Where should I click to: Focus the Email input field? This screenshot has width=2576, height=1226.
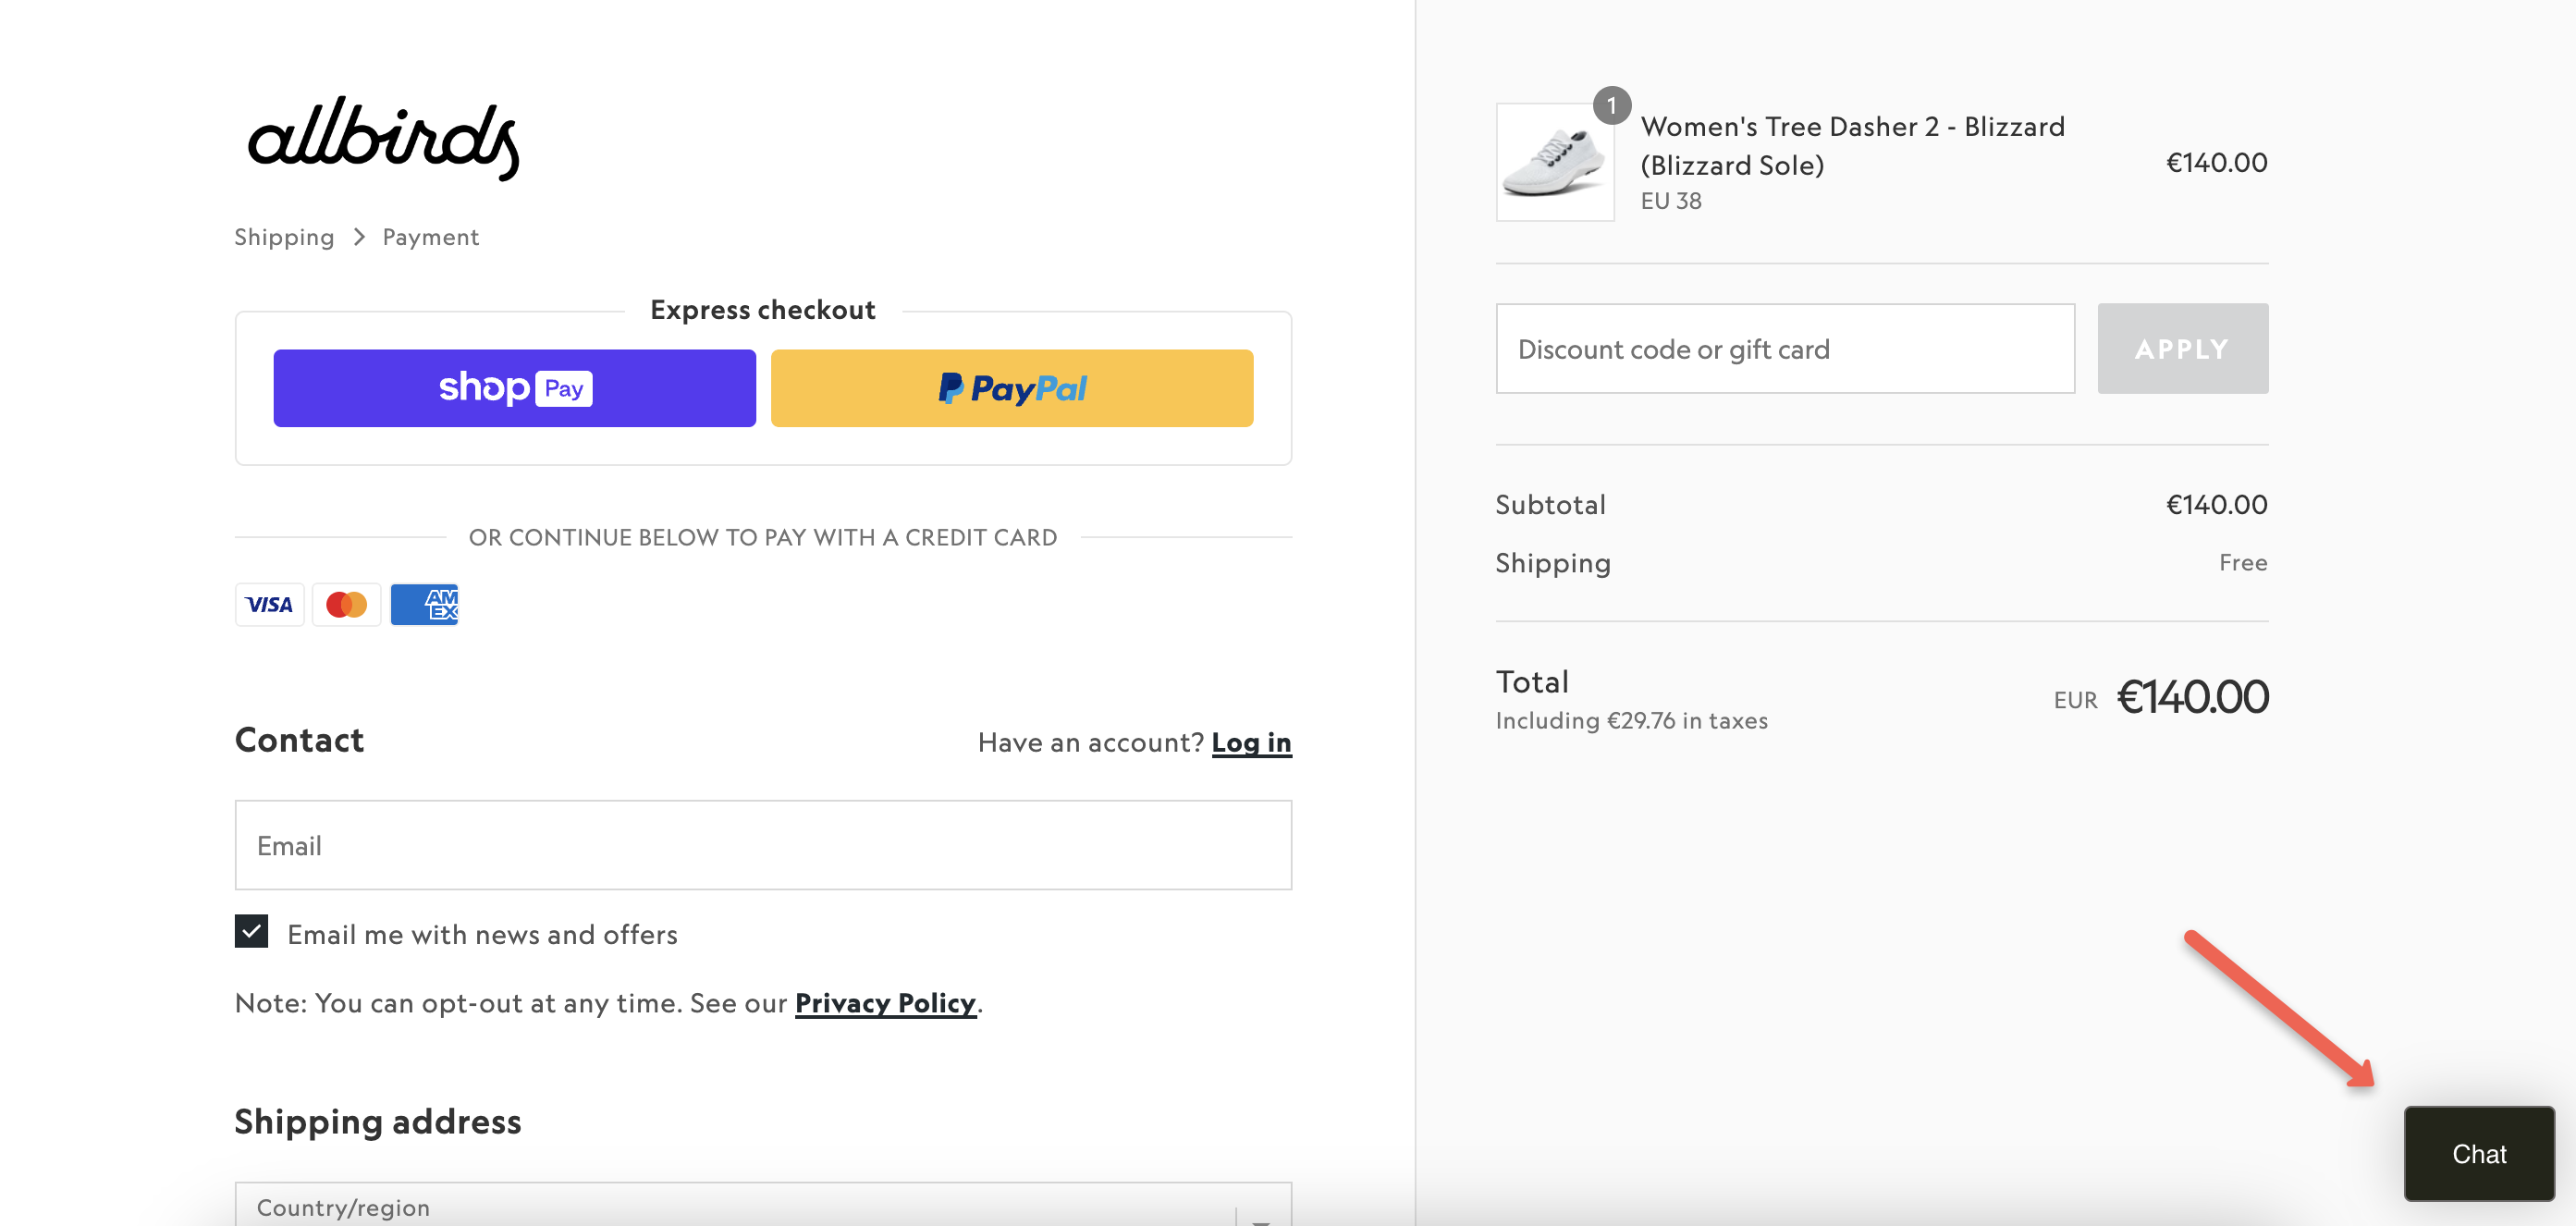(762, 845)
